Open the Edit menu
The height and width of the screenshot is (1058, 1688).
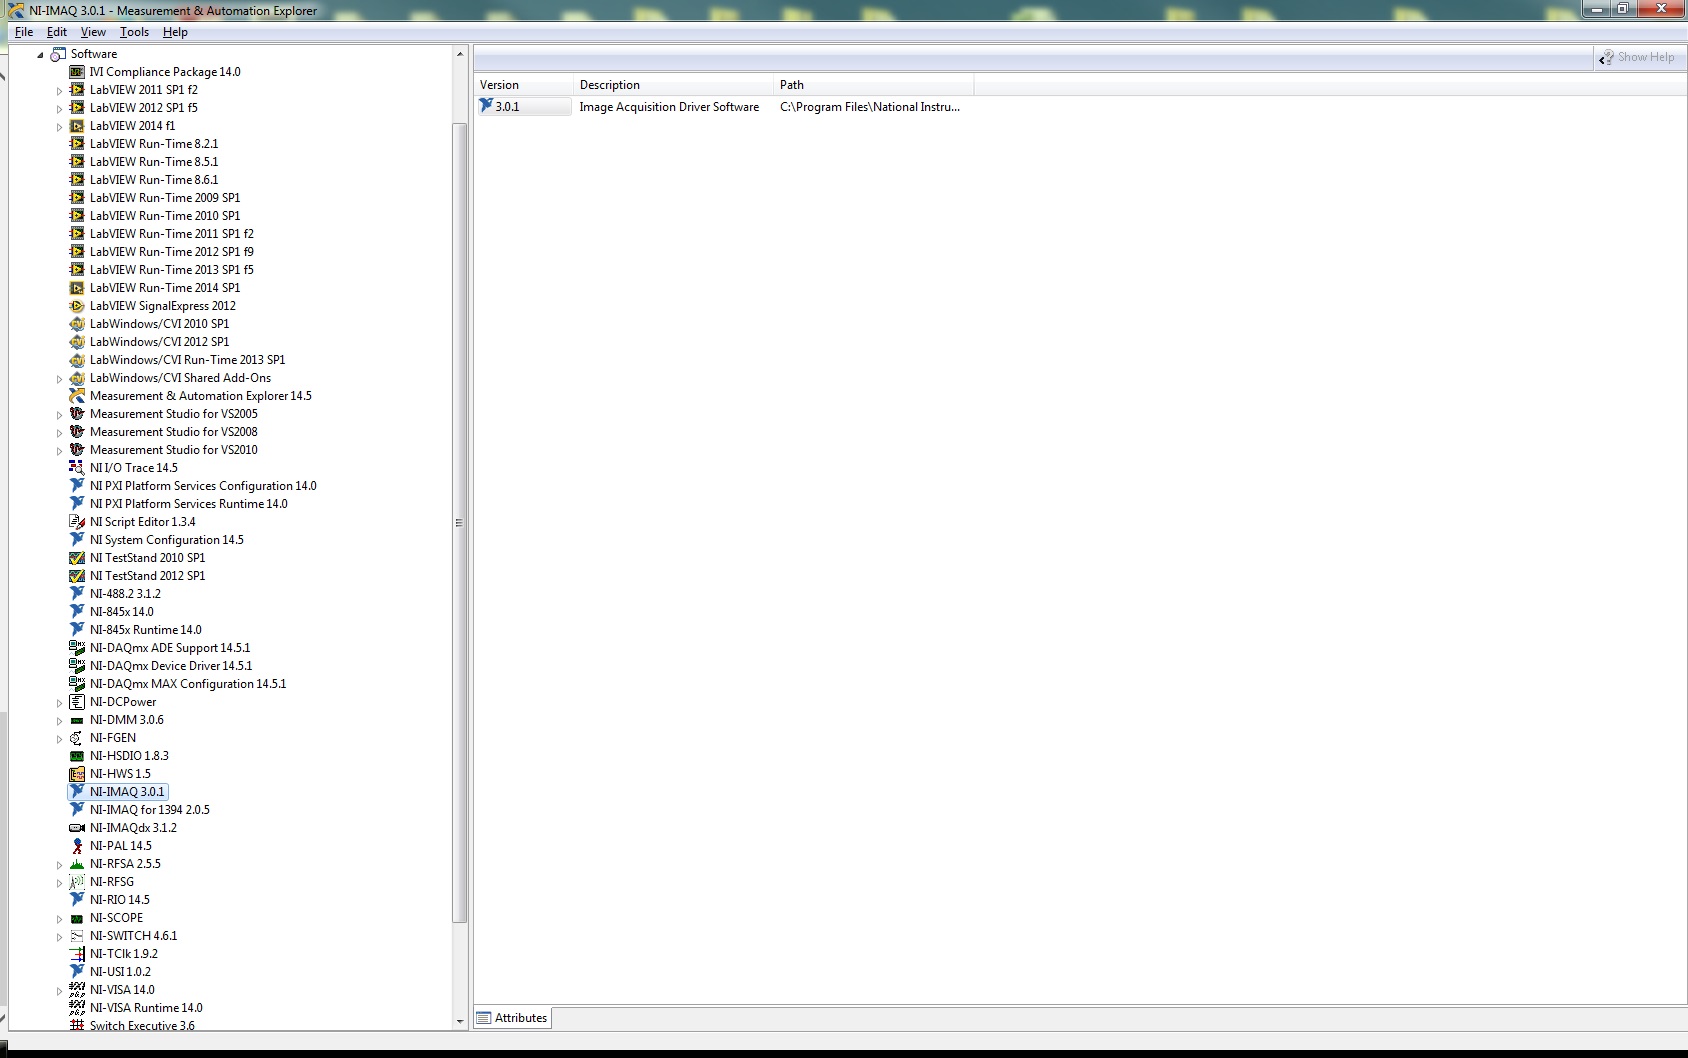(x=57, y=32)
